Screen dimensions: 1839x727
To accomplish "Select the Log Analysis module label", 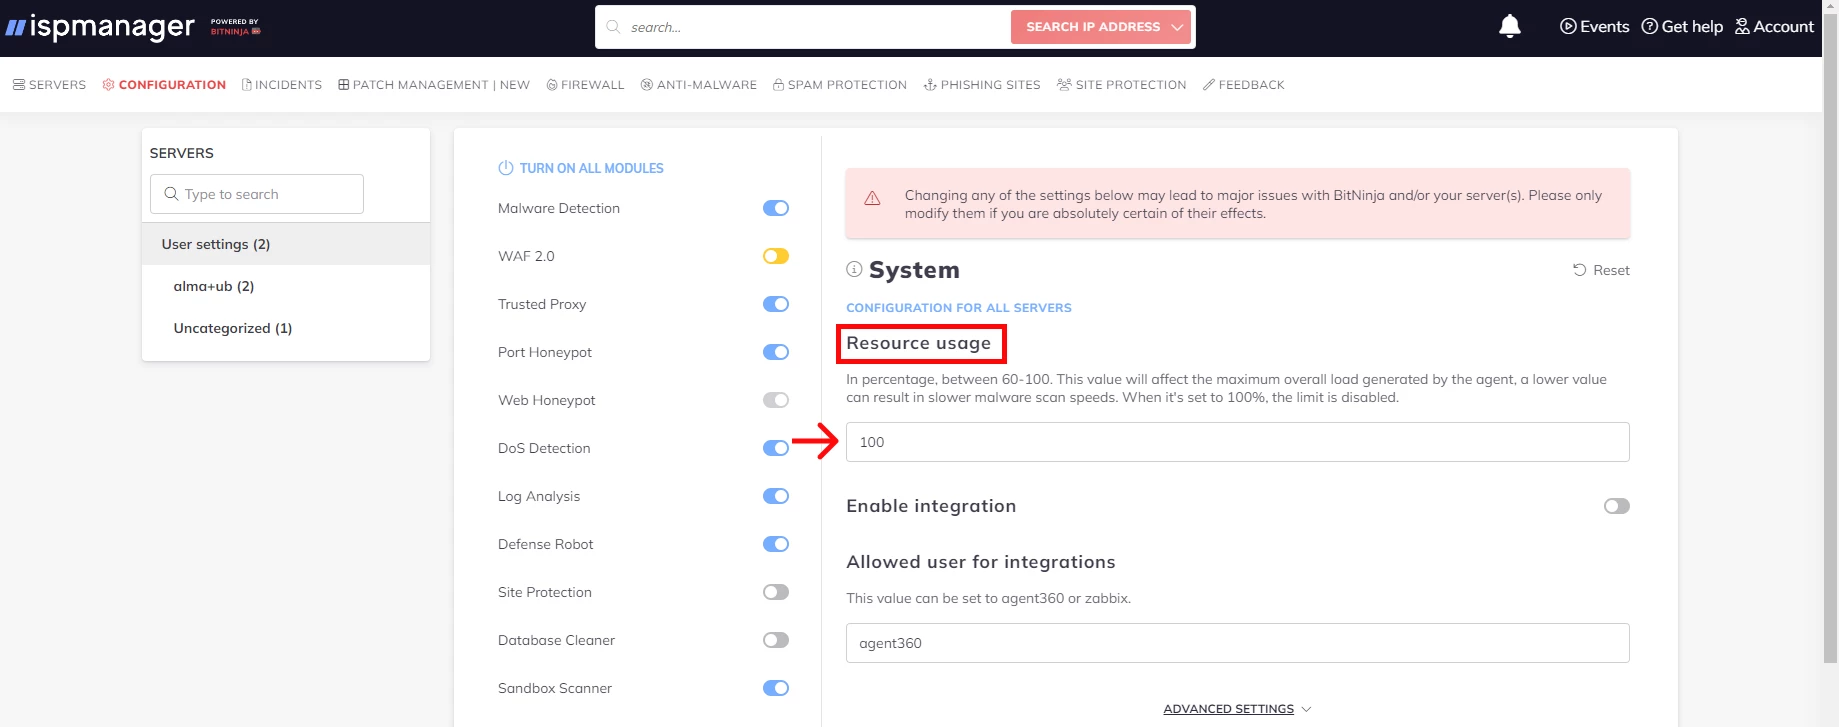I will [x=539, y=496].
